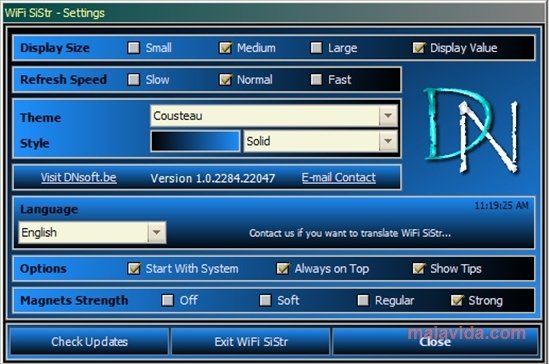Screen dimensions: 549x364
Task: Open the Visit DNsoft.be link
Action: click(78, 177)
